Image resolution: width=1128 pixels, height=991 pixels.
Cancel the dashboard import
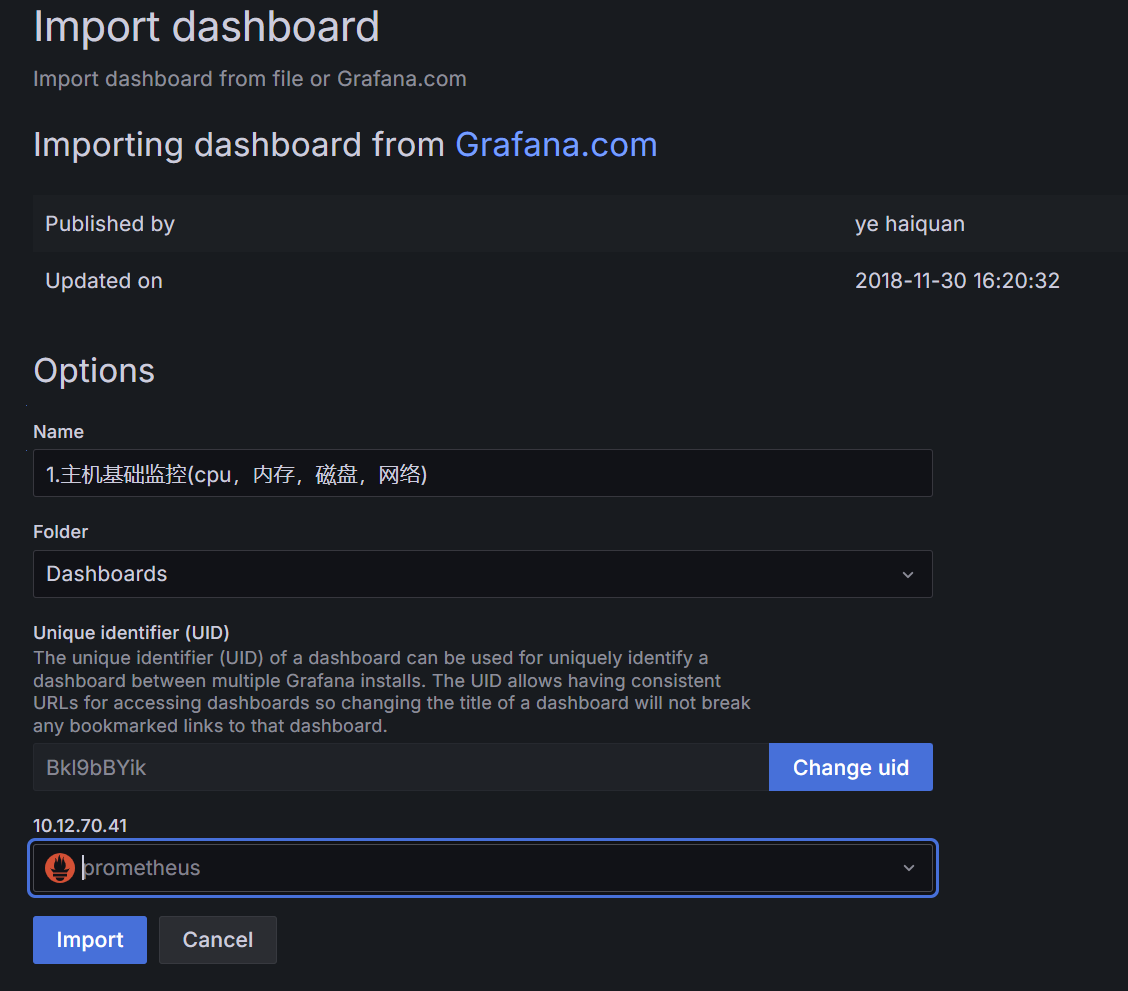[x=217, y=939]
